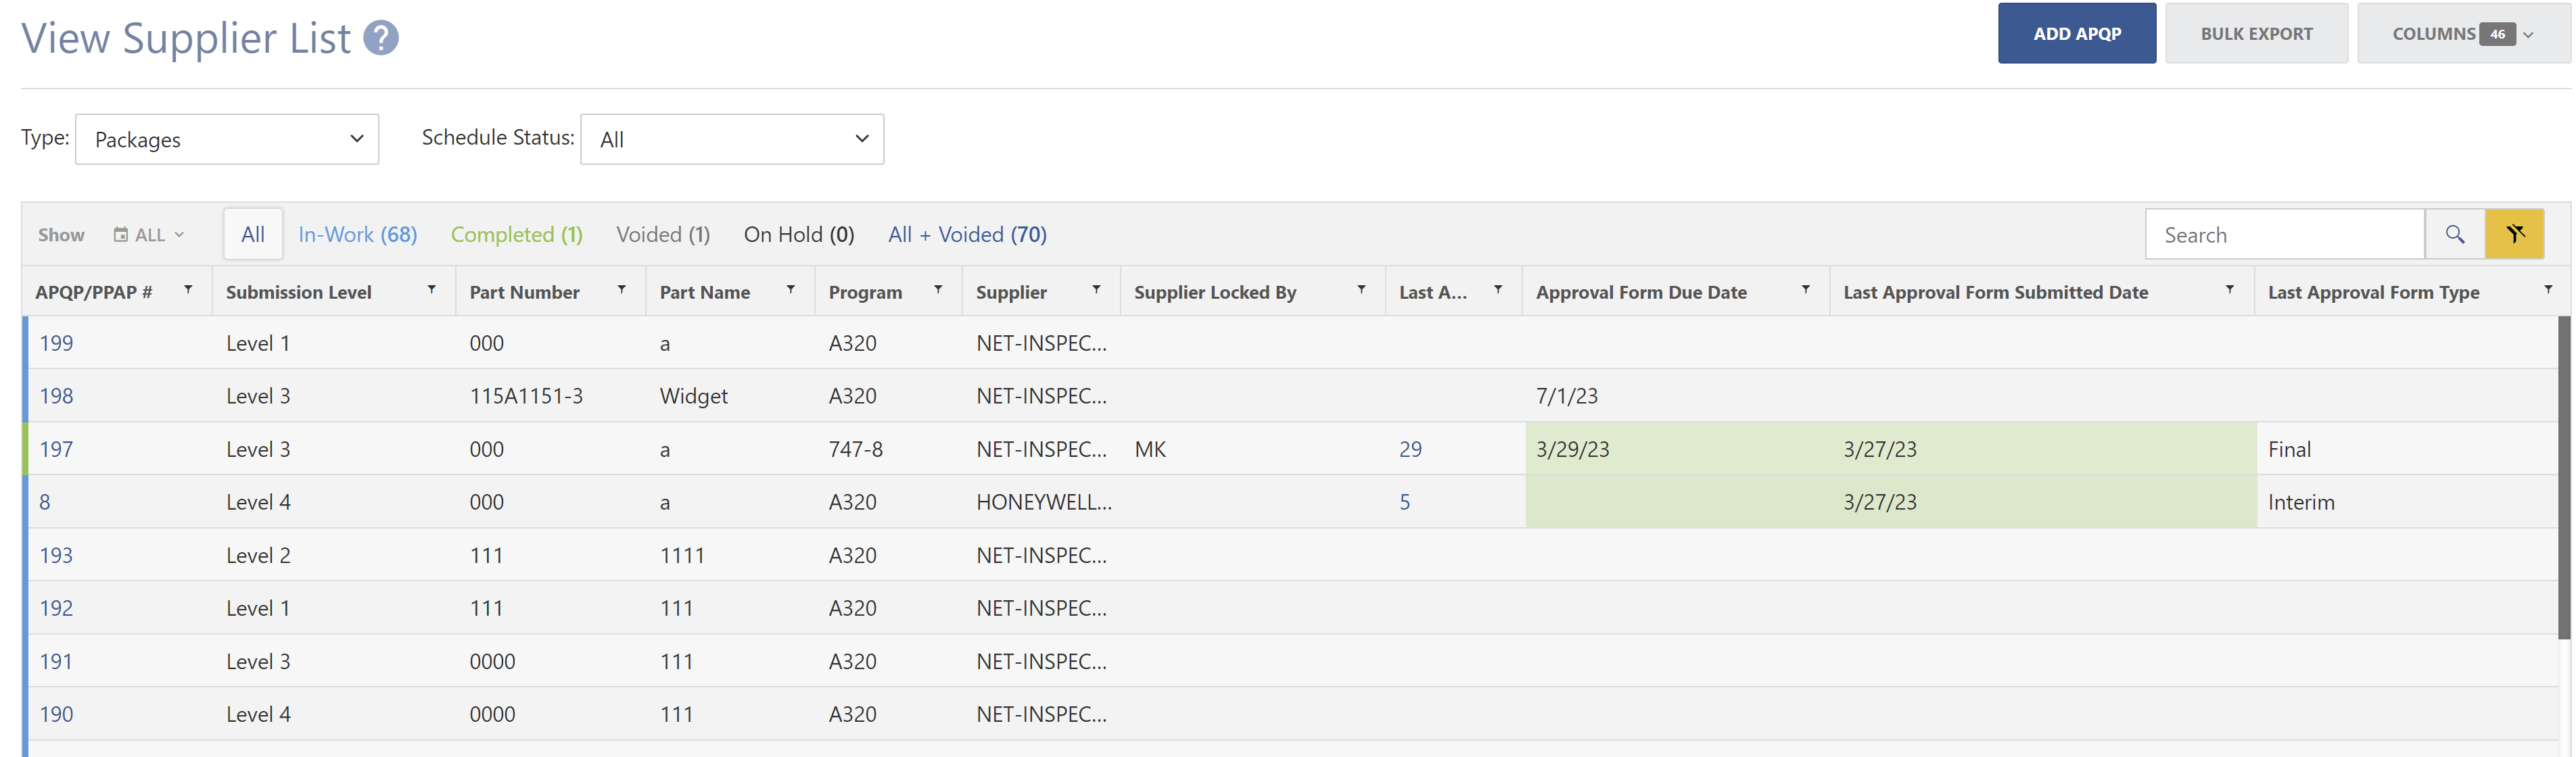Open APQP package 191 link
The image size is (2576, 757).
tap(56, 661)
